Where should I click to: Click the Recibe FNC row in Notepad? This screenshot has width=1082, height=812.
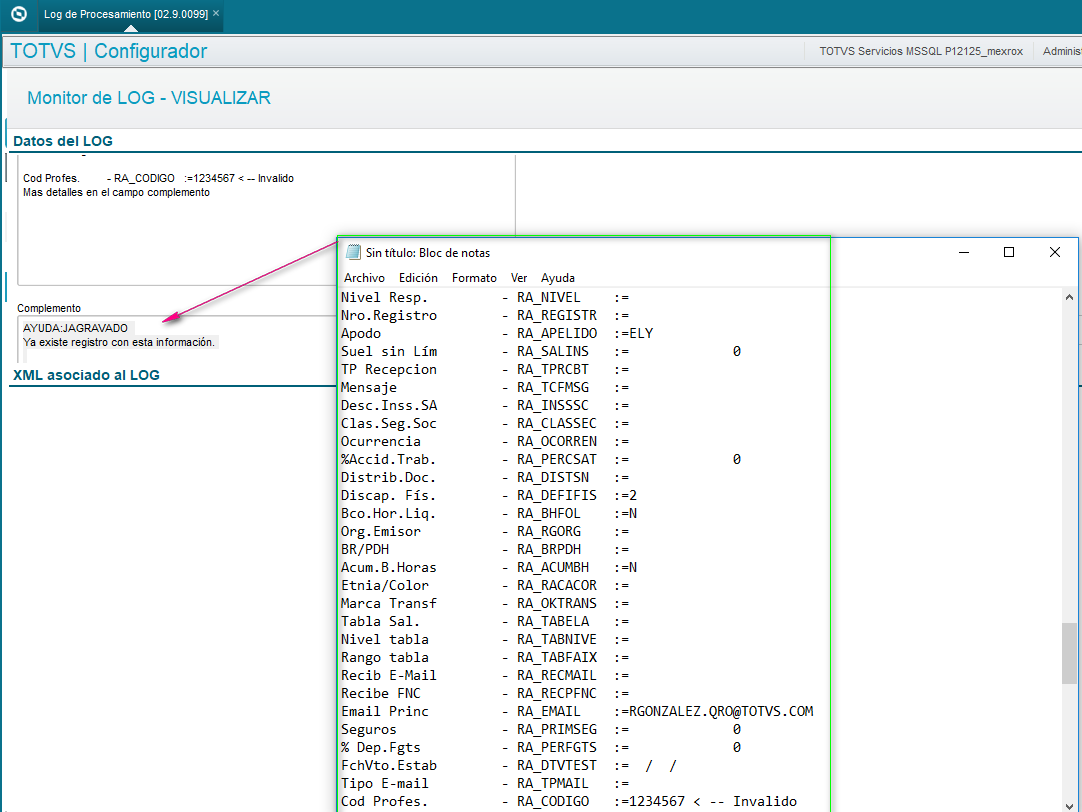coord(485,693)
